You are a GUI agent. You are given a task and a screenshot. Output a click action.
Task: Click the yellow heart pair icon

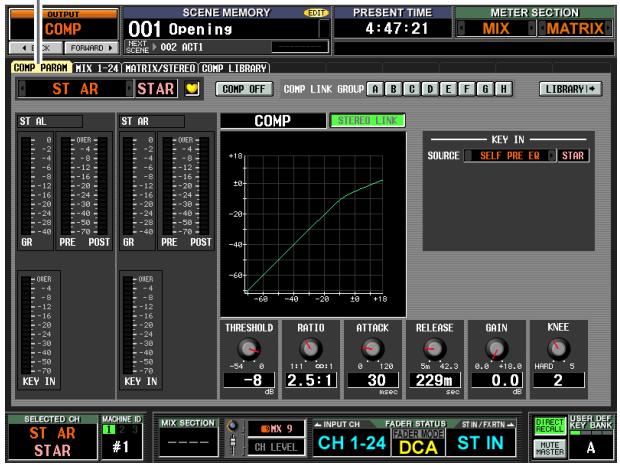192,89
